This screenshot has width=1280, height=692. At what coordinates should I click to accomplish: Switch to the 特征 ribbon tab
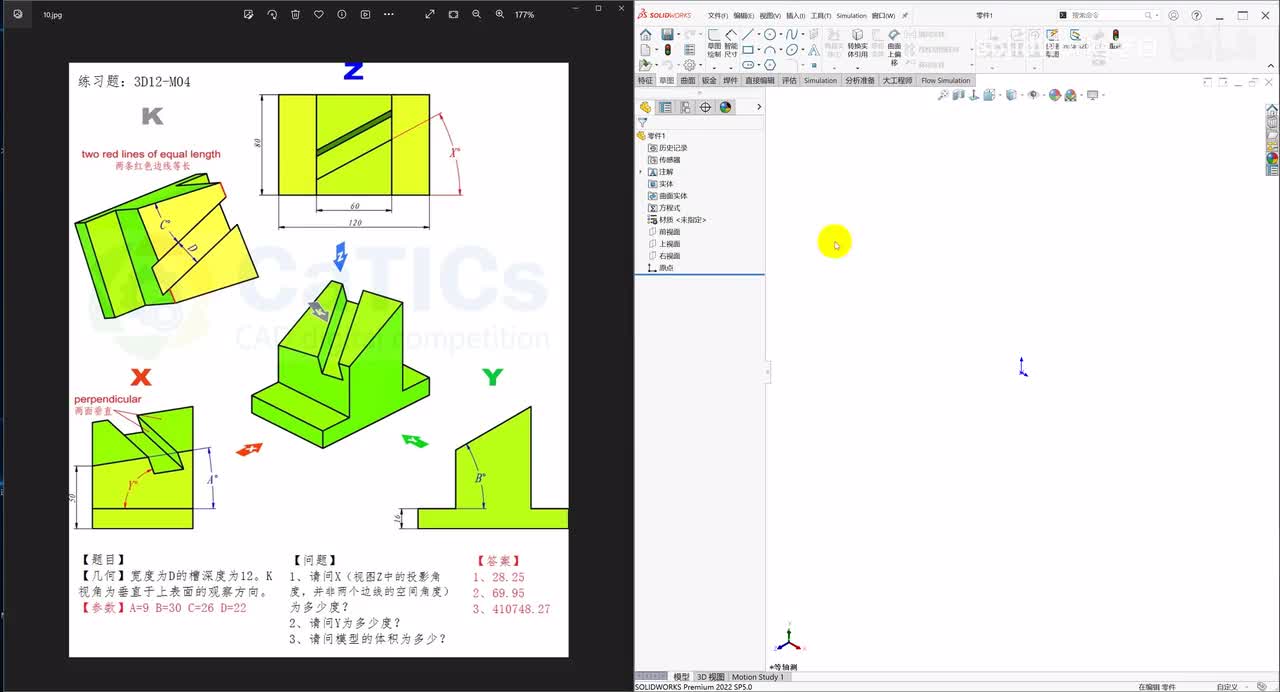645,80
